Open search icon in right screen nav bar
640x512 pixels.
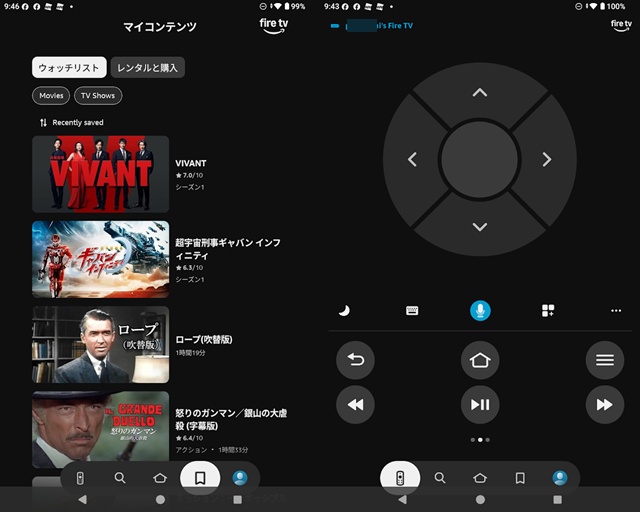[440, 478]
